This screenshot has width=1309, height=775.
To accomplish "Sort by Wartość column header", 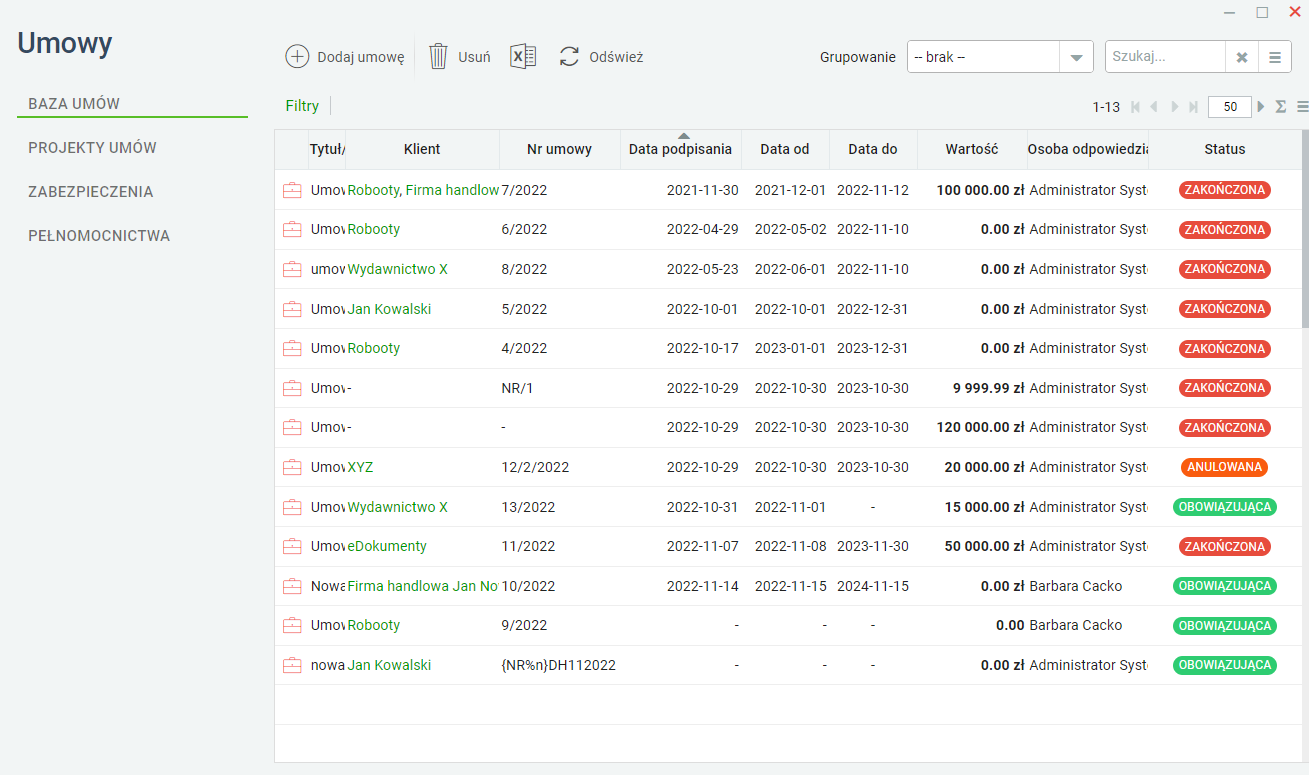I will point(972,149).
